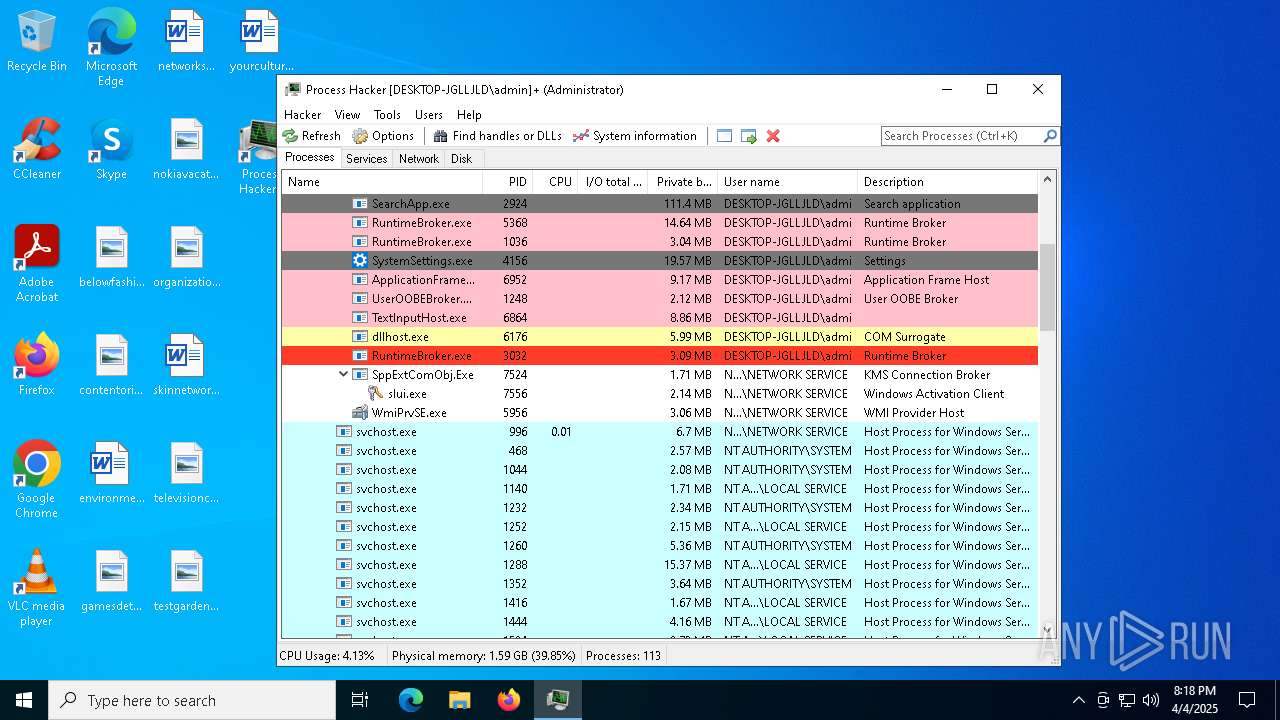Viewport: 1280px width, 720px height.
Task: Sort by the CPU column header
Action: 555,182
